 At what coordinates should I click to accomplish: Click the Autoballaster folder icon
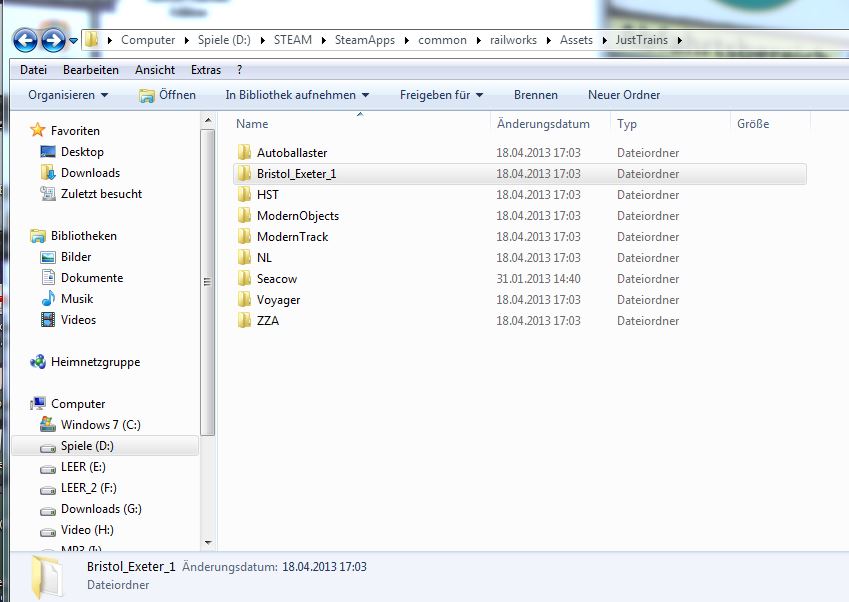244,152
